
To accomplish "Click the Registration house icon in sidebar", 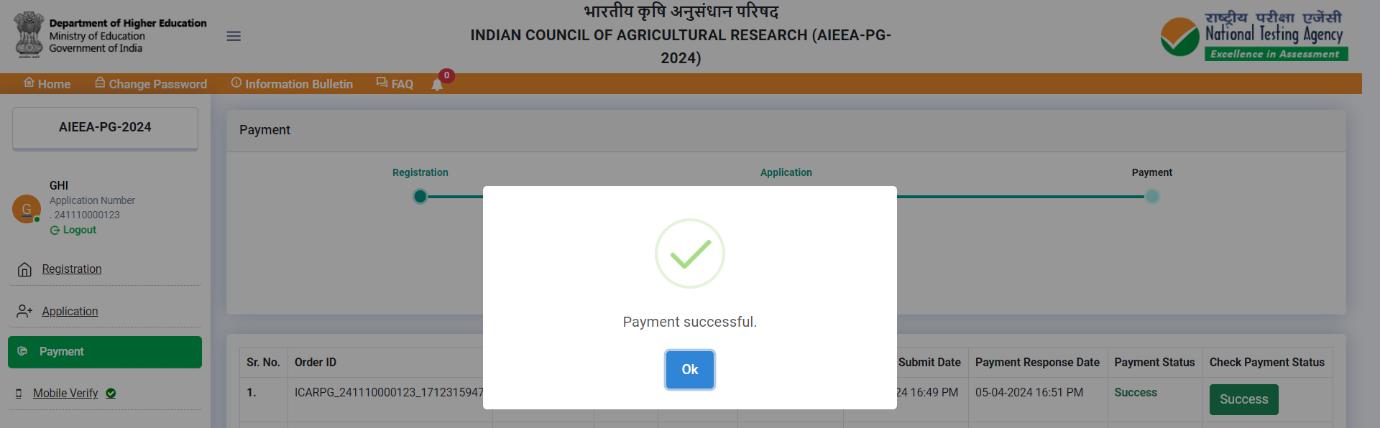I will [x=25, y=270].
